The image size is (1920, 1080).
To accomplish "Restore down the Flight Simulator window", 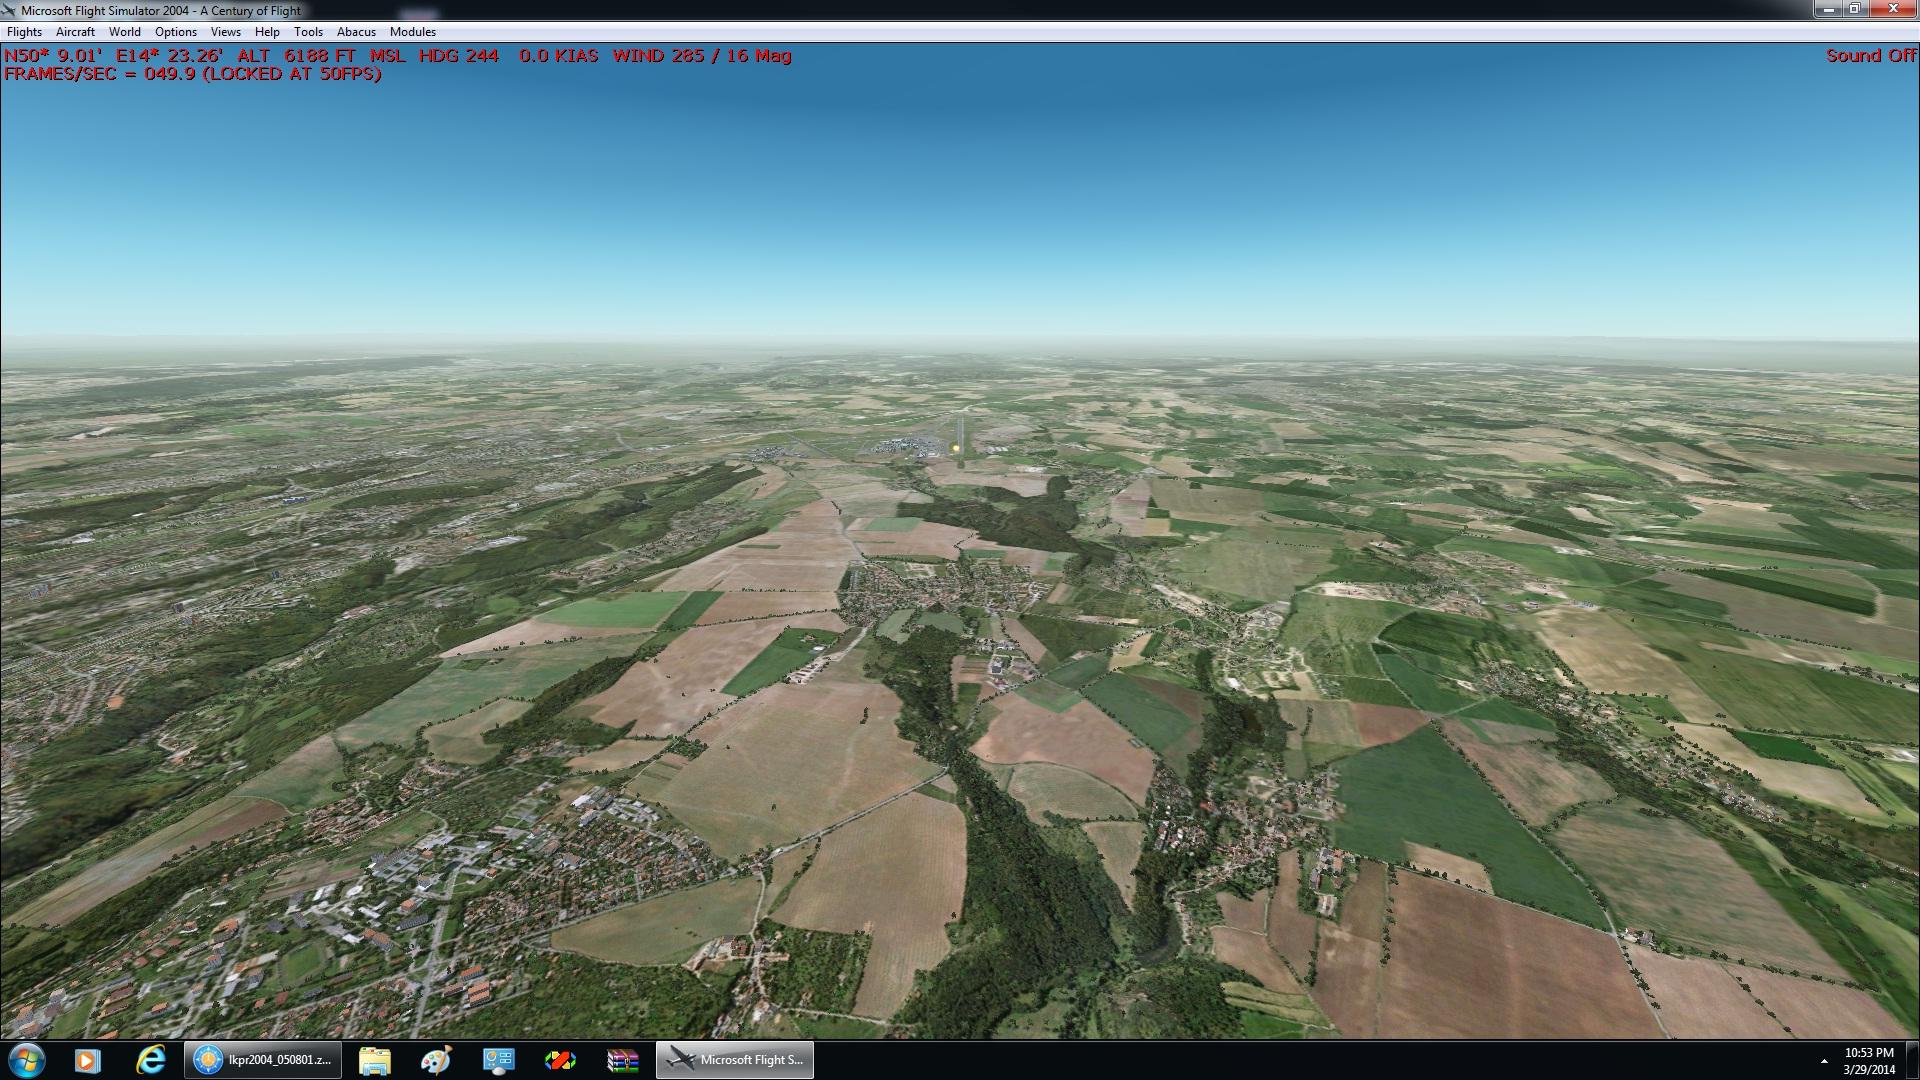I will [x=1855, y=9].
